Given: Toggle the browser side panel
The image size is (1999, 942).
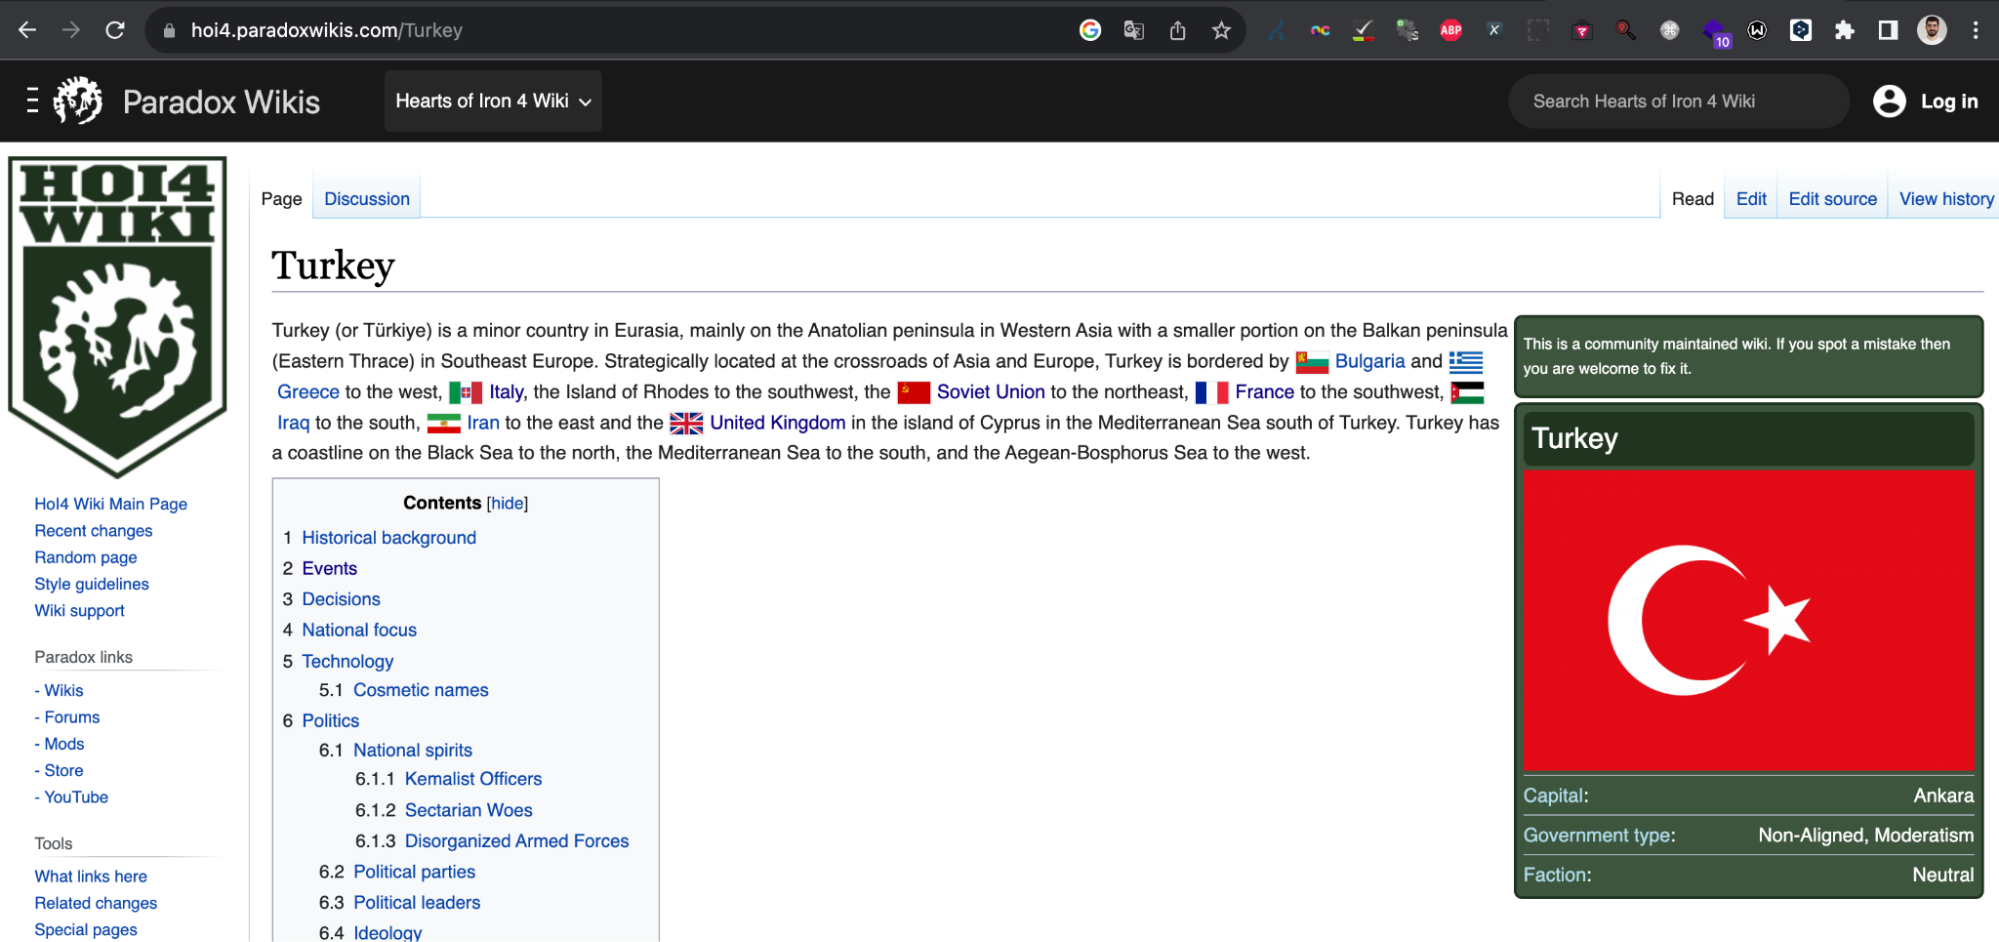Looking at the screenshot, I should click(1888, 30).
